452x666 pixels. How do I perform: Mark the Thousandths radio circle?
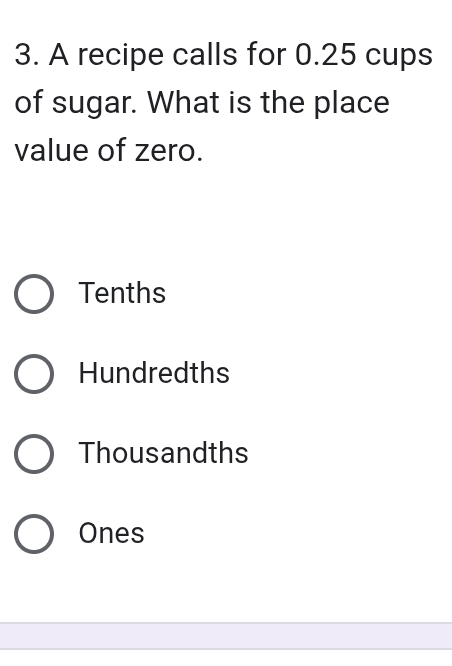(x=34, y=454)
